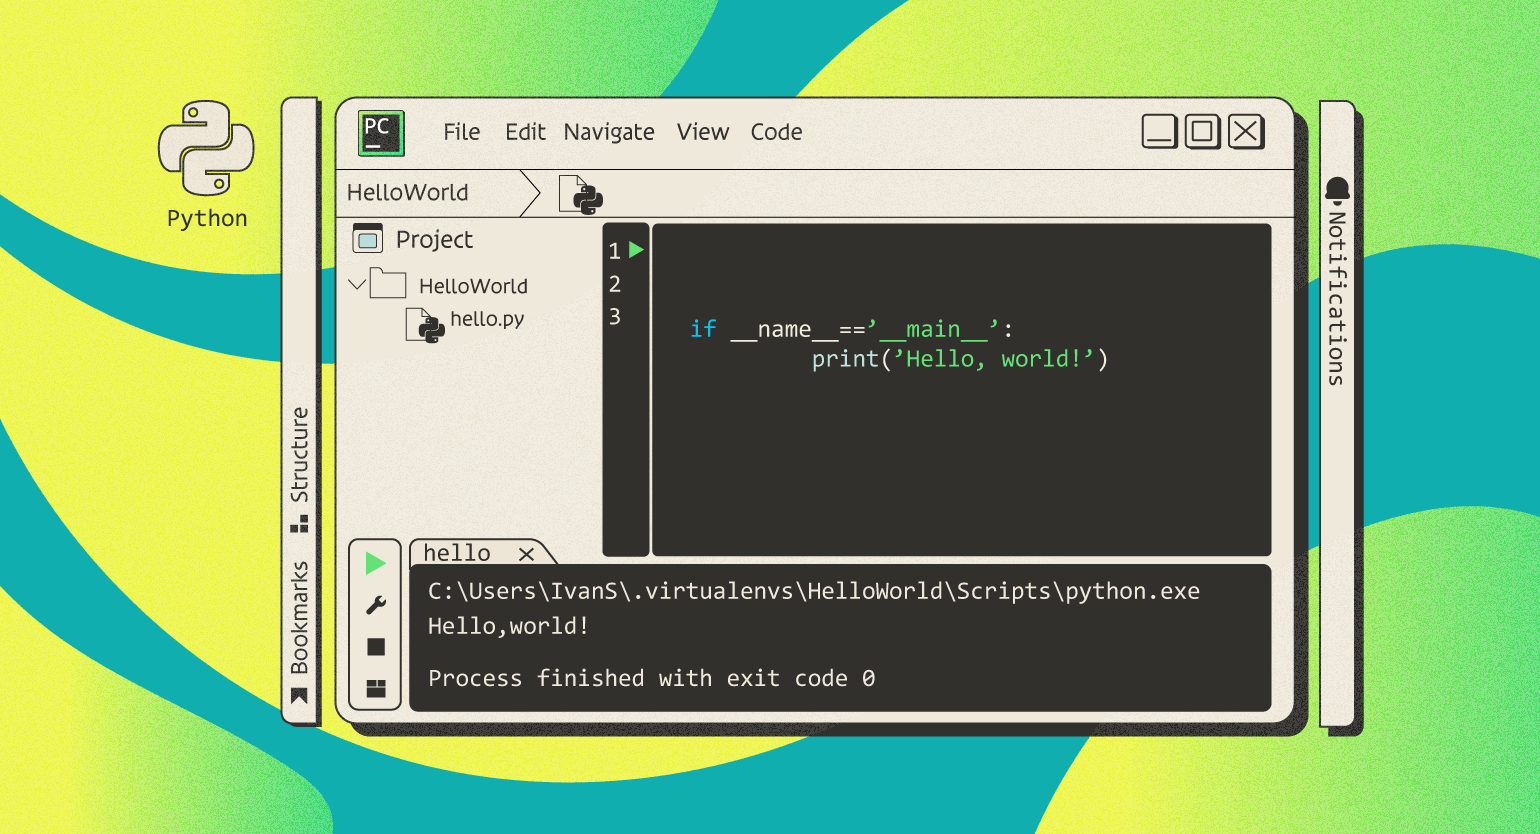
Task: Open run settings via wrench icon
Action: pos(376,605)
